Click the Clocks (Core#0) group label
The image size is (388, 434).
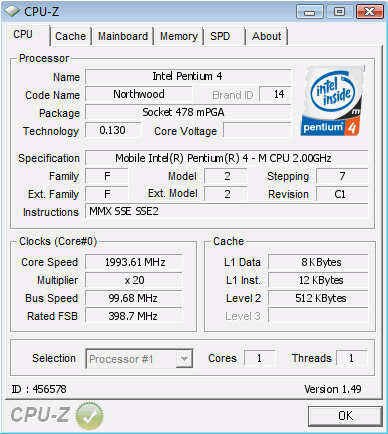[x=58, y=241]
